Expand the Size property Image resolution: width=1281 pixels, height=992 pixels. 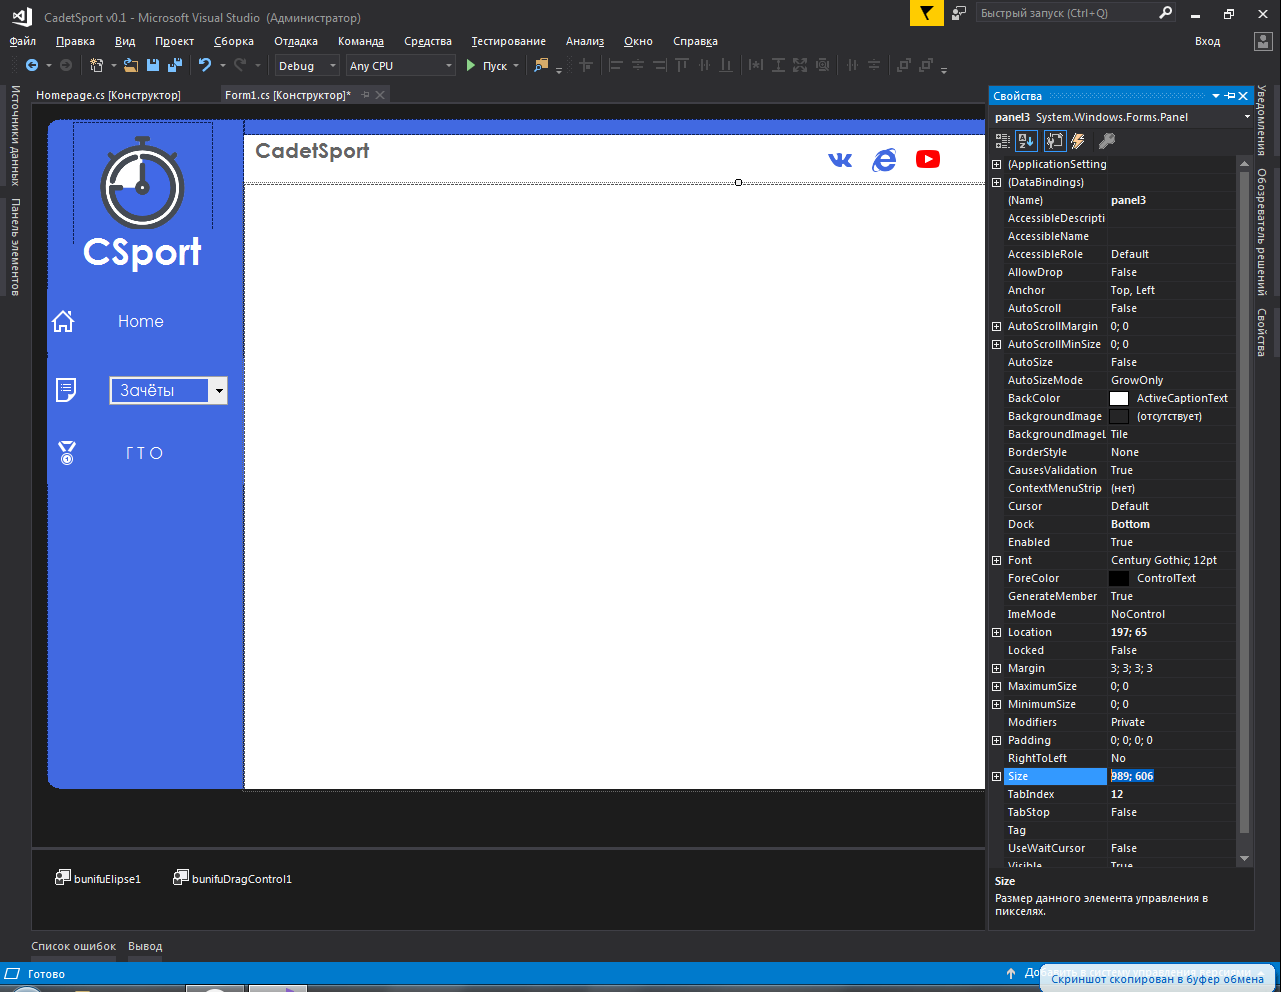coord(996,776)
